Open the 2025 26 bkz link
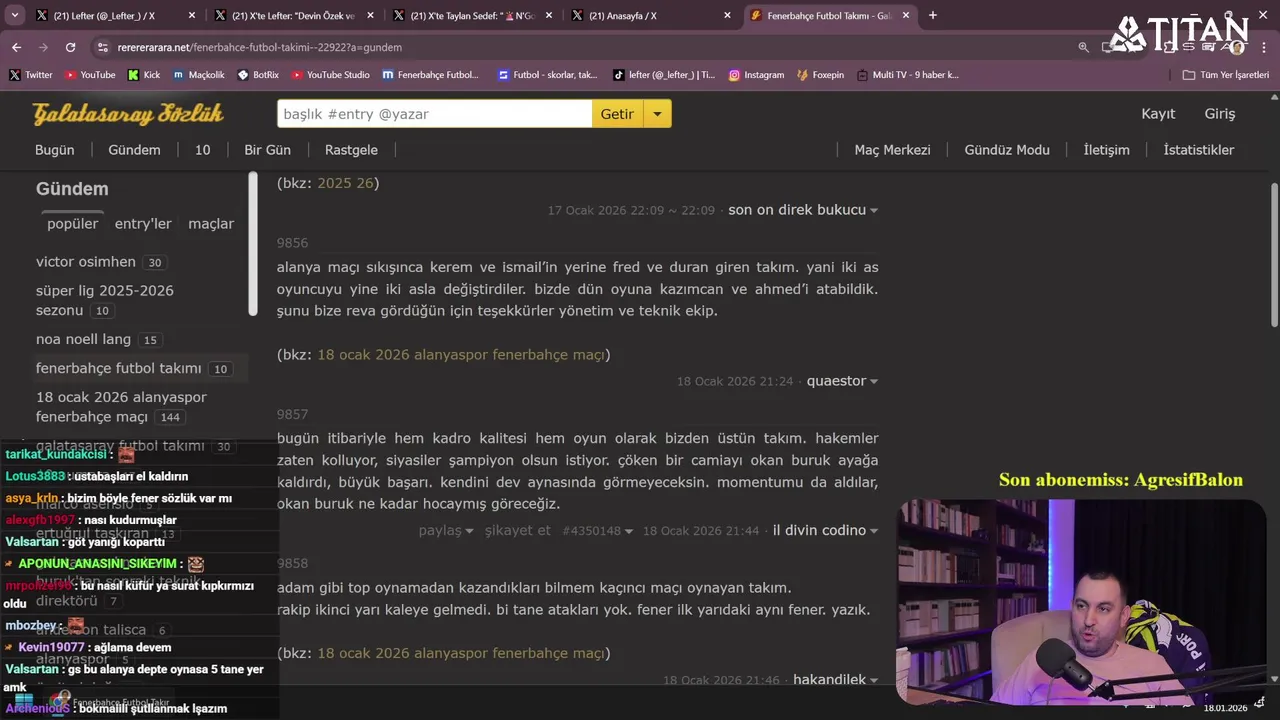The image size is (1280, 720). (x=345, y=183)
